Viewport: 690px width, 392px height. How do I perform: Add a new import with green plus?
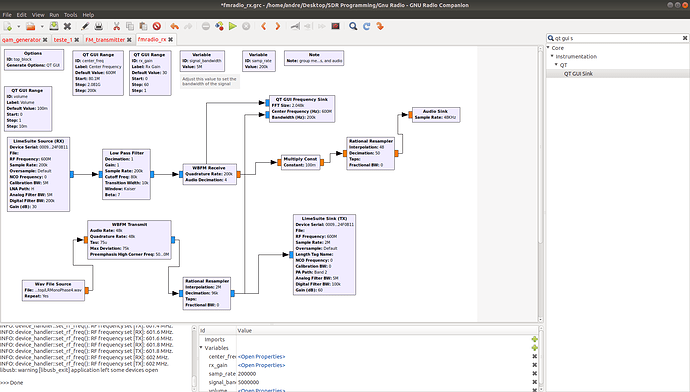tap(534, 339)
